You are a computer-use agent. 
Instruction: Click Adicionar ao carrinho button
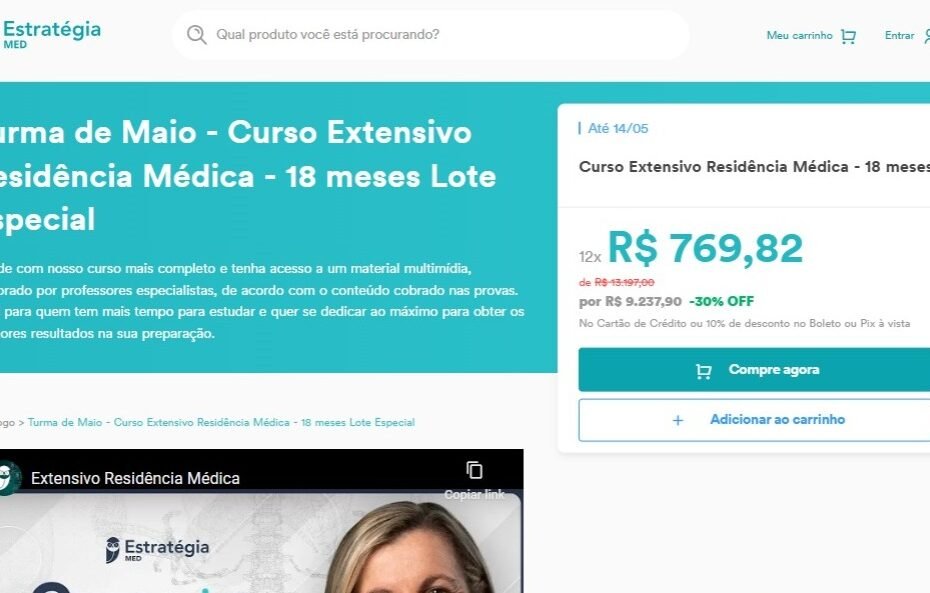(754, 420)
